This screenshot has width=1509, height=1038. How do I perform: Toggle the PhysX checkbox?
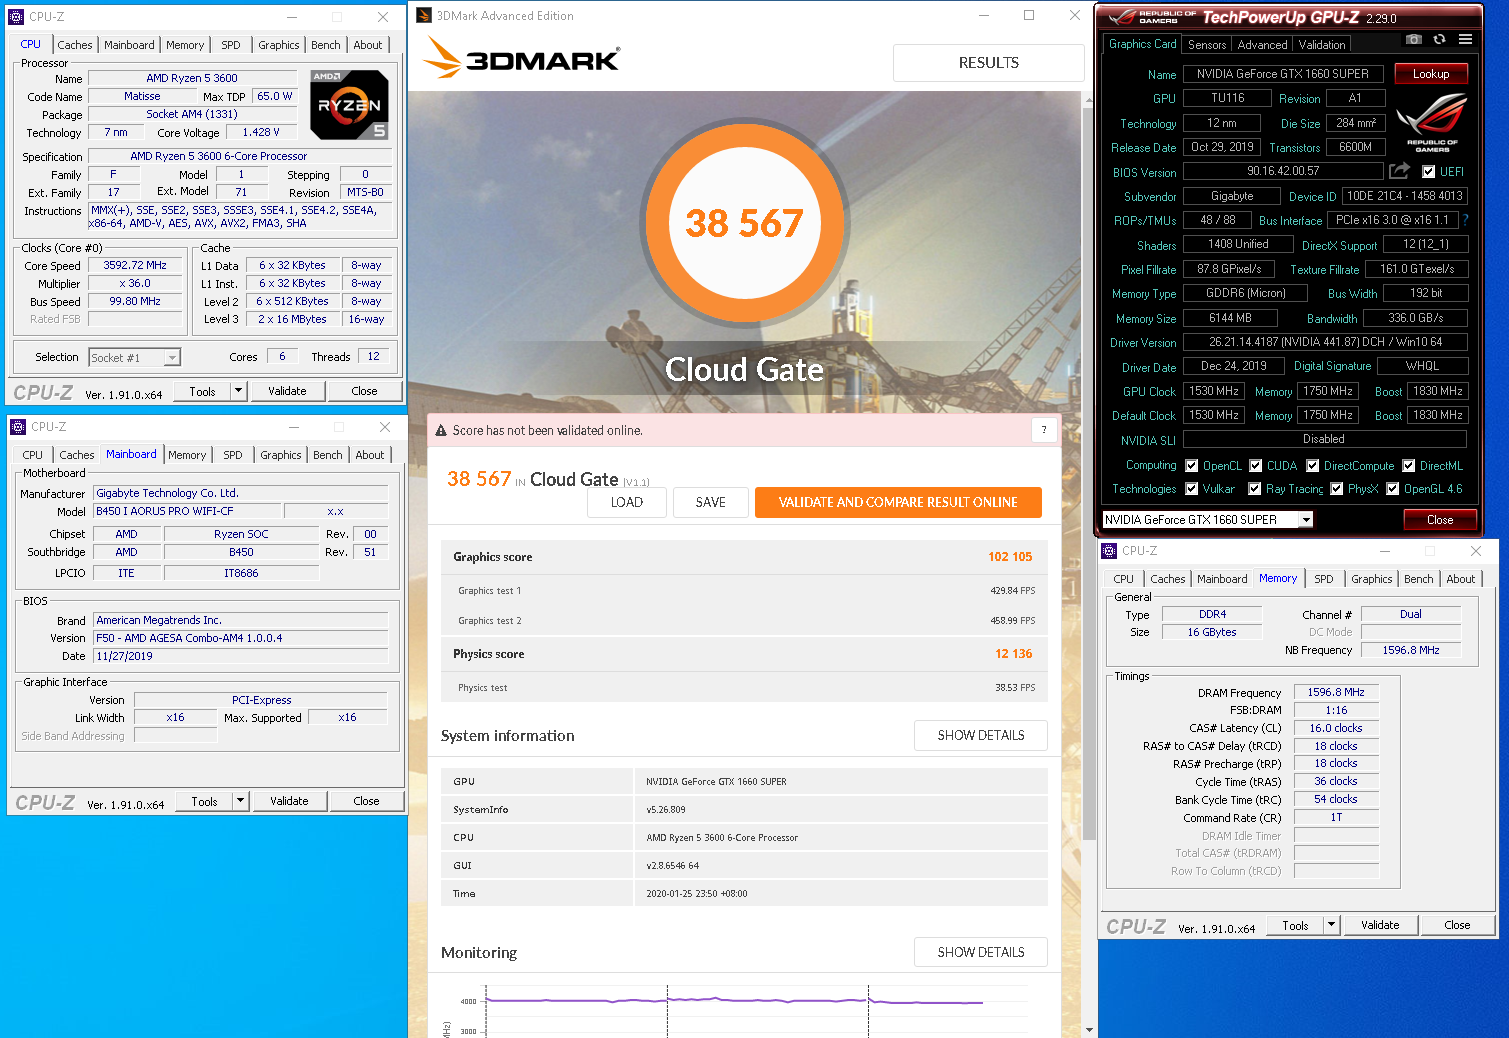(x=1336, y=489)
